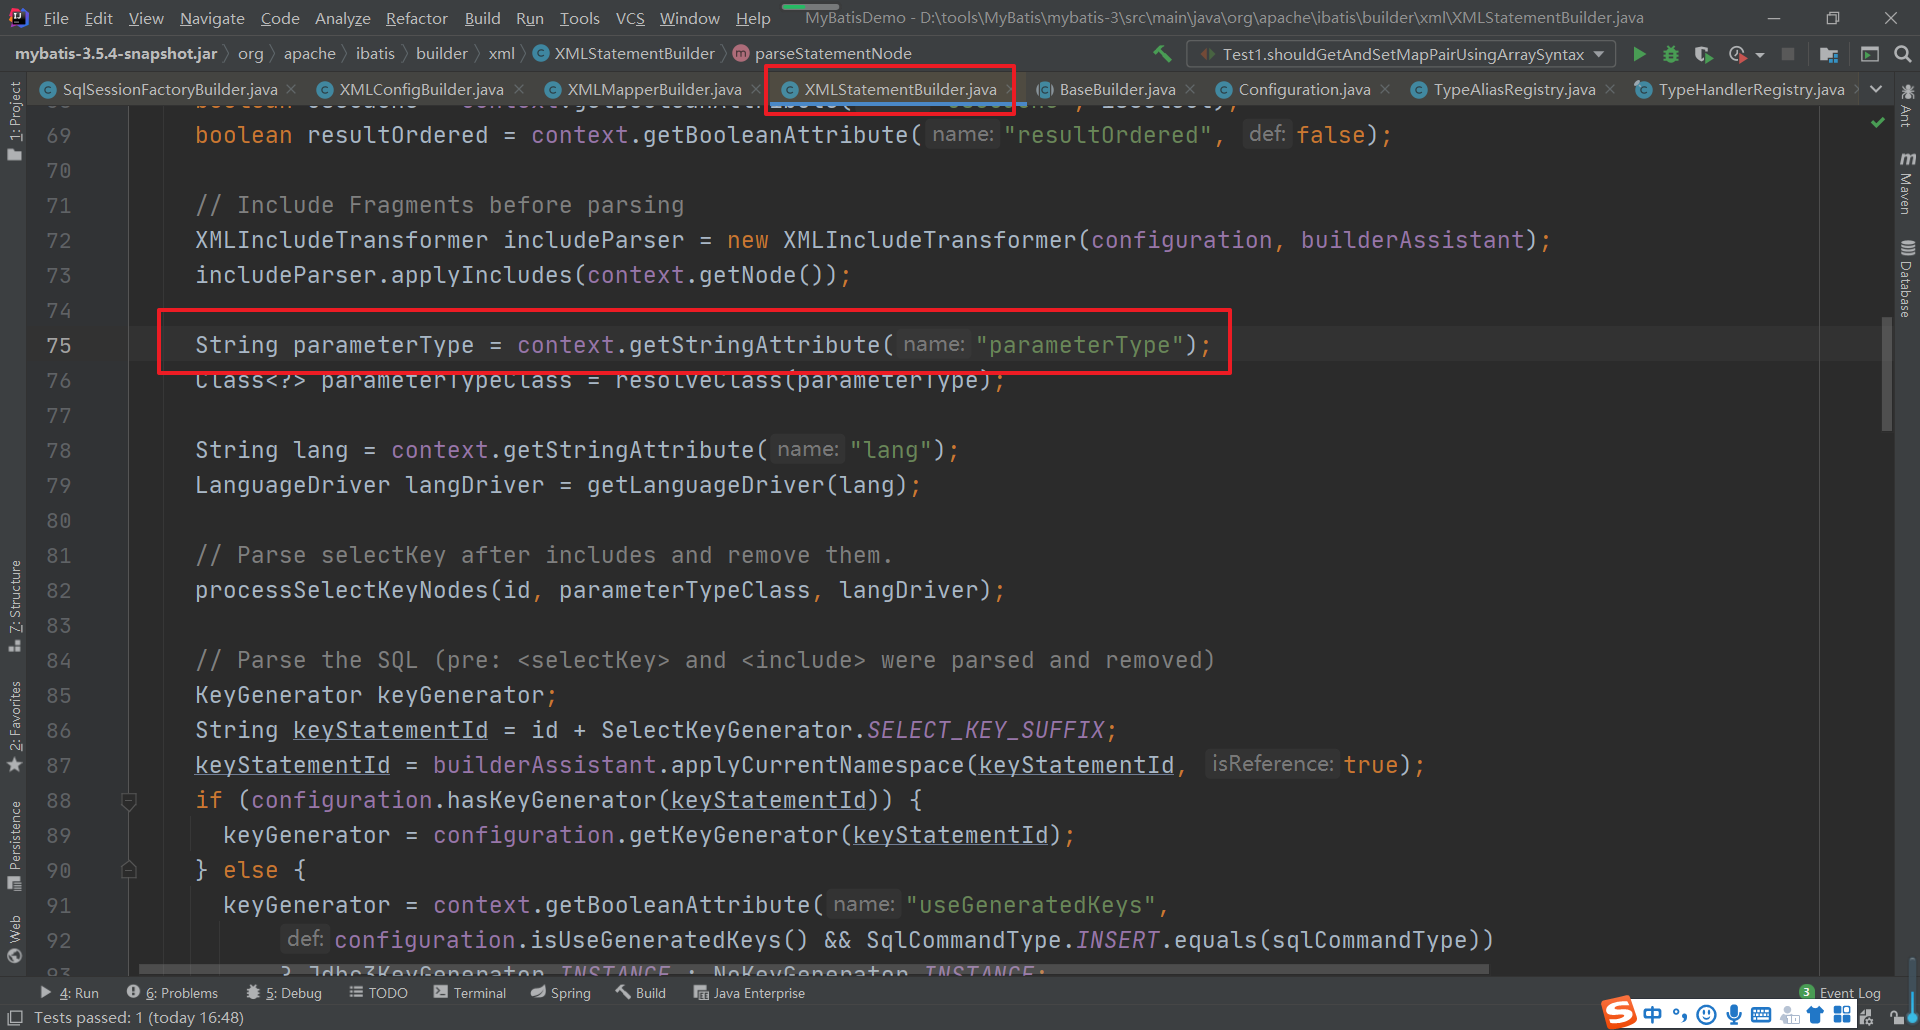Switch to TypeAliasRegistry.java tab
Image resolution: width=1920 pixels, height=1030 pixels.
tap(1514, 89)
